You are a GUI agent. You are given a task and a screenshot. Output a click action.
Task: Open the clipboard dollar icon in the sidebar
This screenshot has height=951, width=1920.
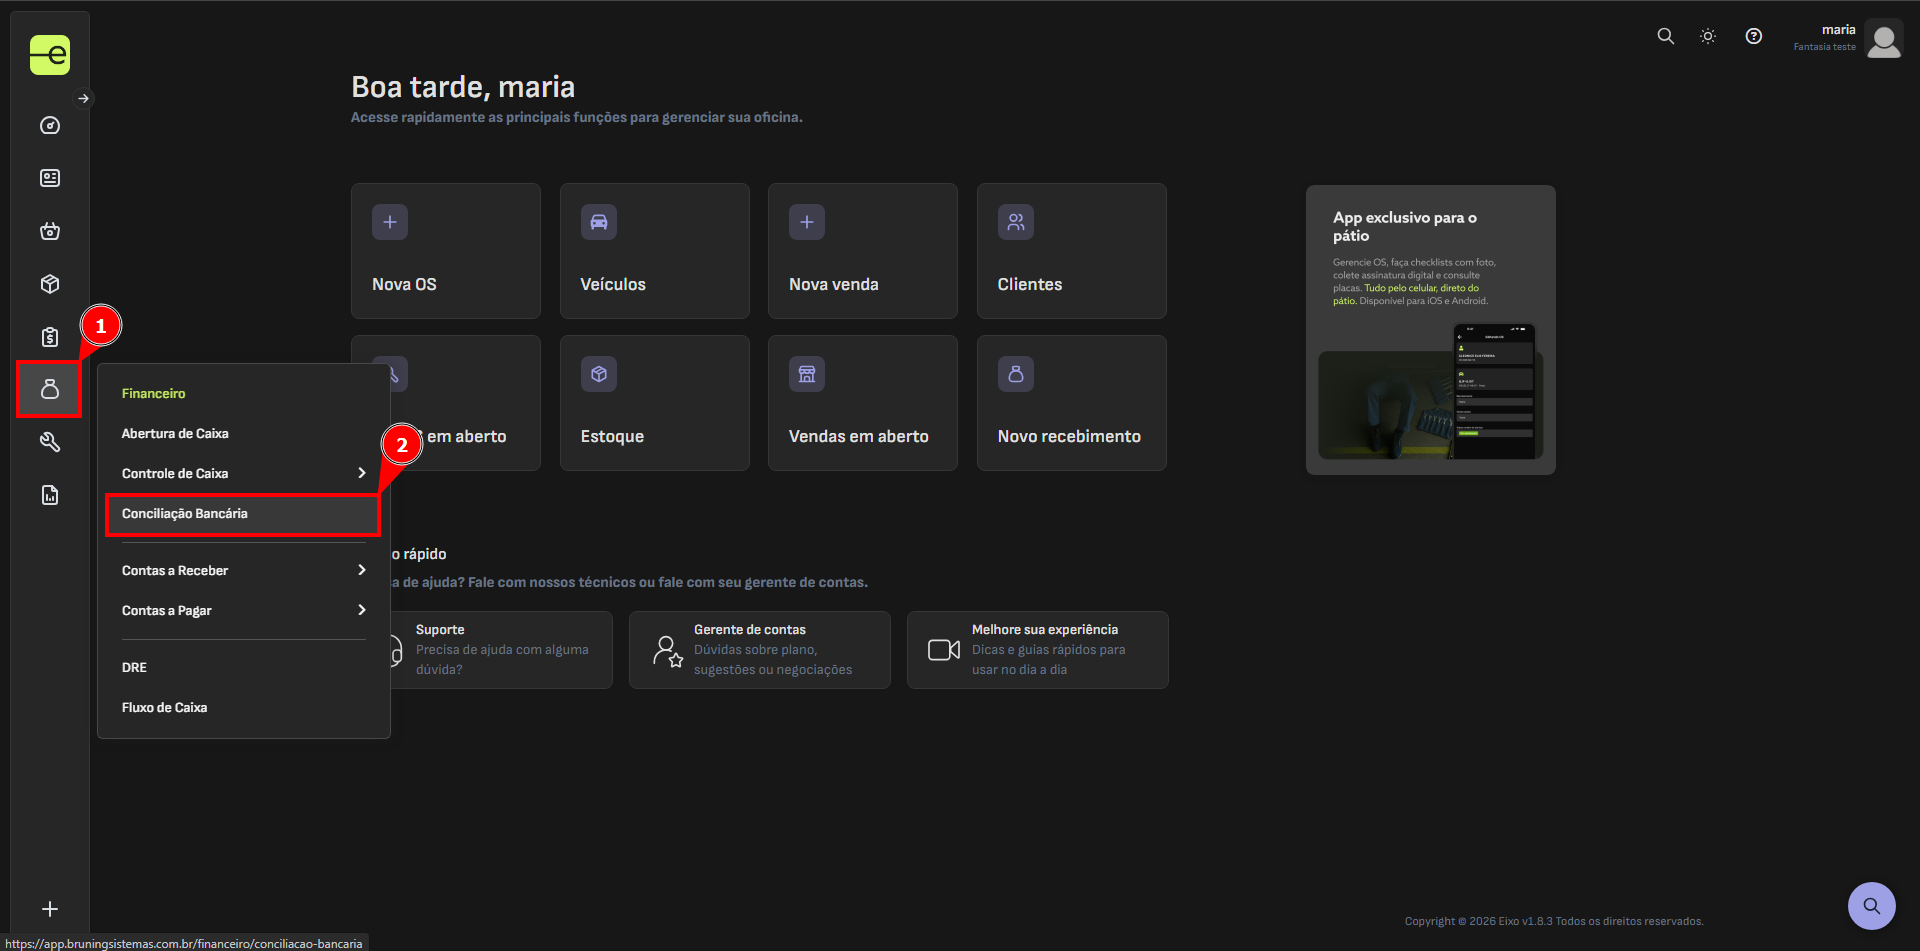pyautogui.click(x=50, y=337)
